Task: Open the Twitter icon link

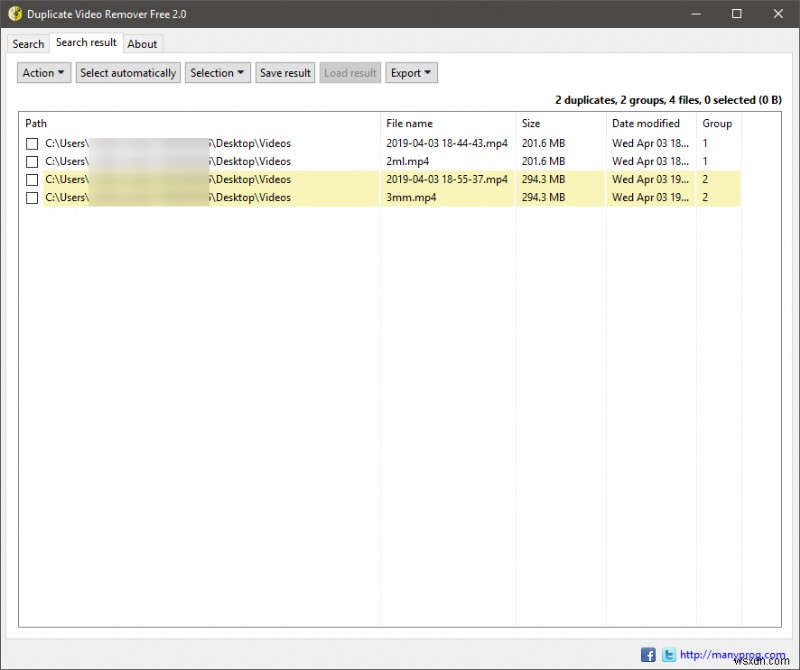Action: 669,654
